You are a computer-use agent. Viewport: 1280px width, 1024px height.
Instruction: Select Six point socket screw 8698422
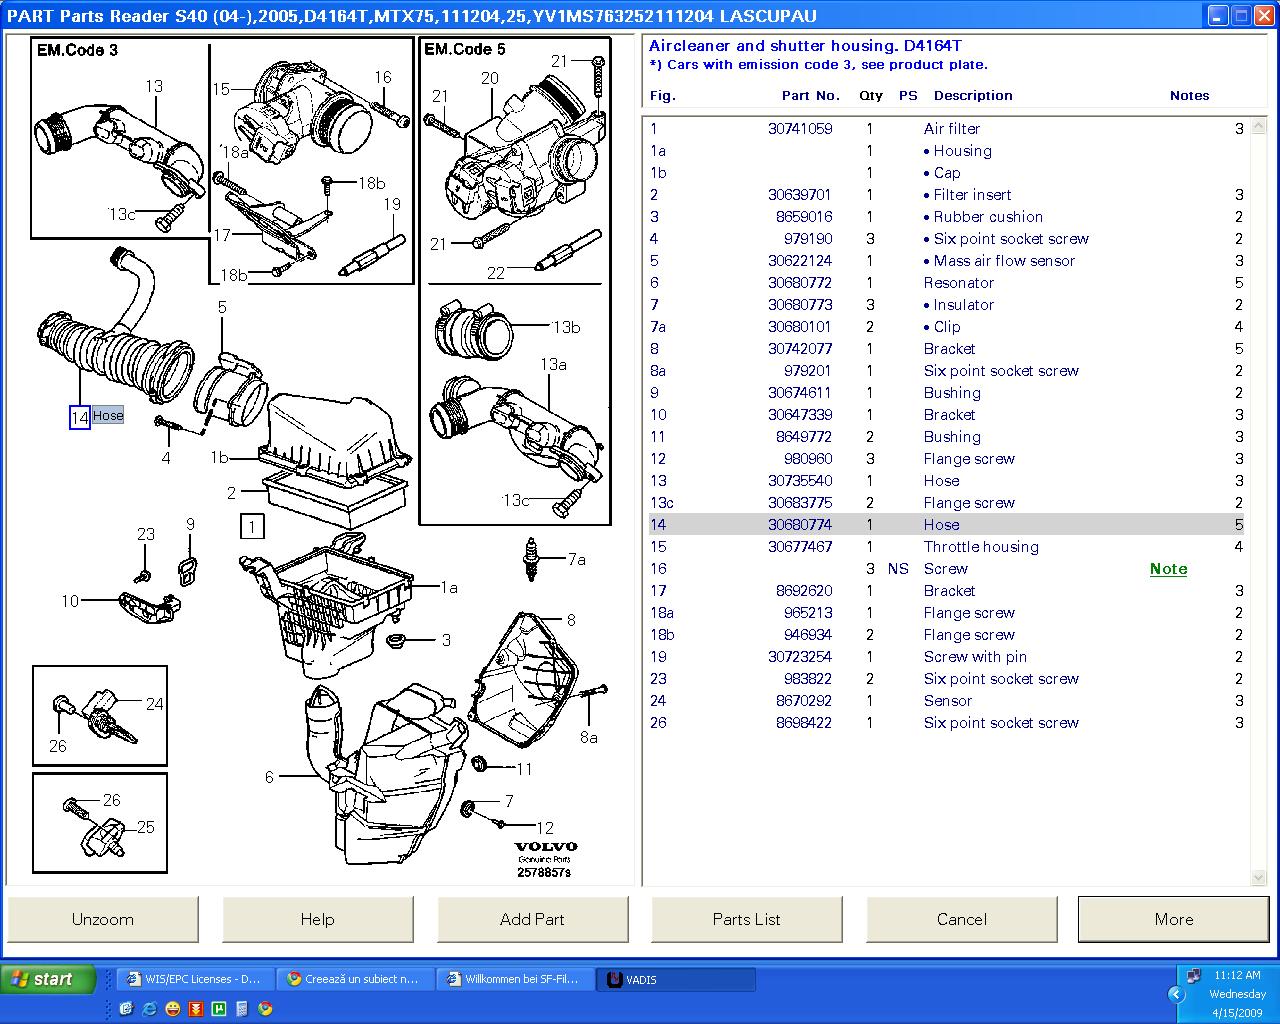click(x=946, y=723)
